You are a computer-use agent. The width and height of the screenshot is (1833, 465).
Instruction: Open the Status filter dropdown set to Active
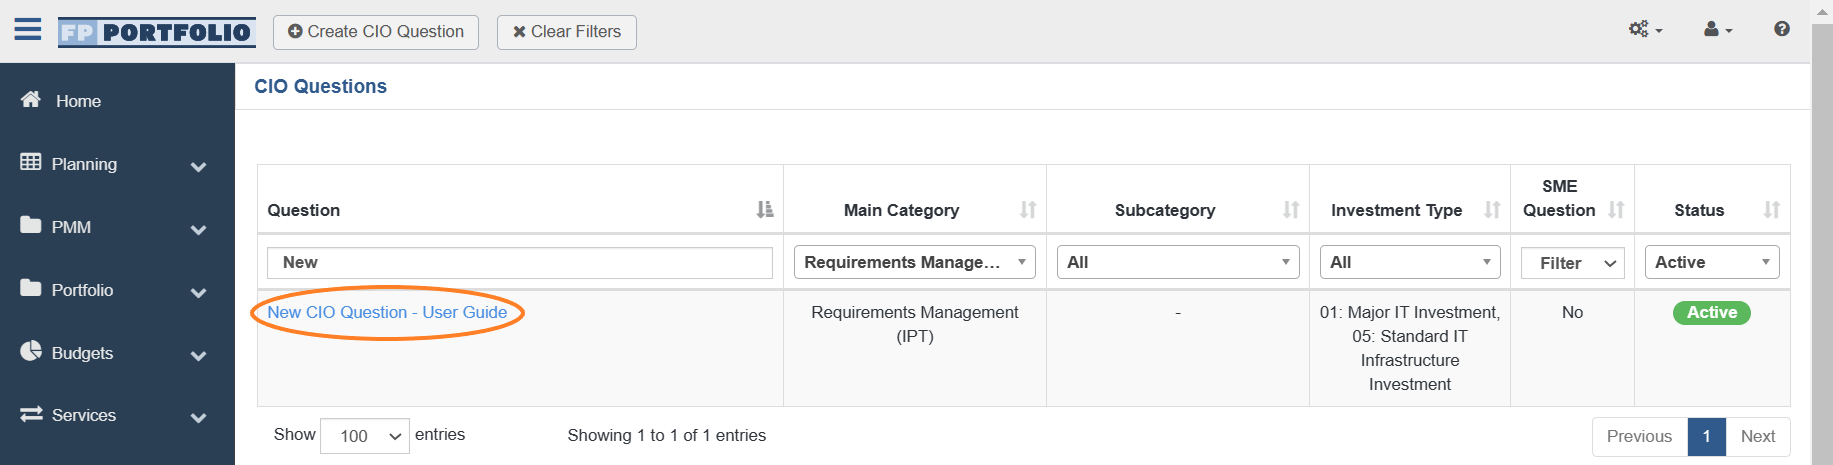(1712, 262)
